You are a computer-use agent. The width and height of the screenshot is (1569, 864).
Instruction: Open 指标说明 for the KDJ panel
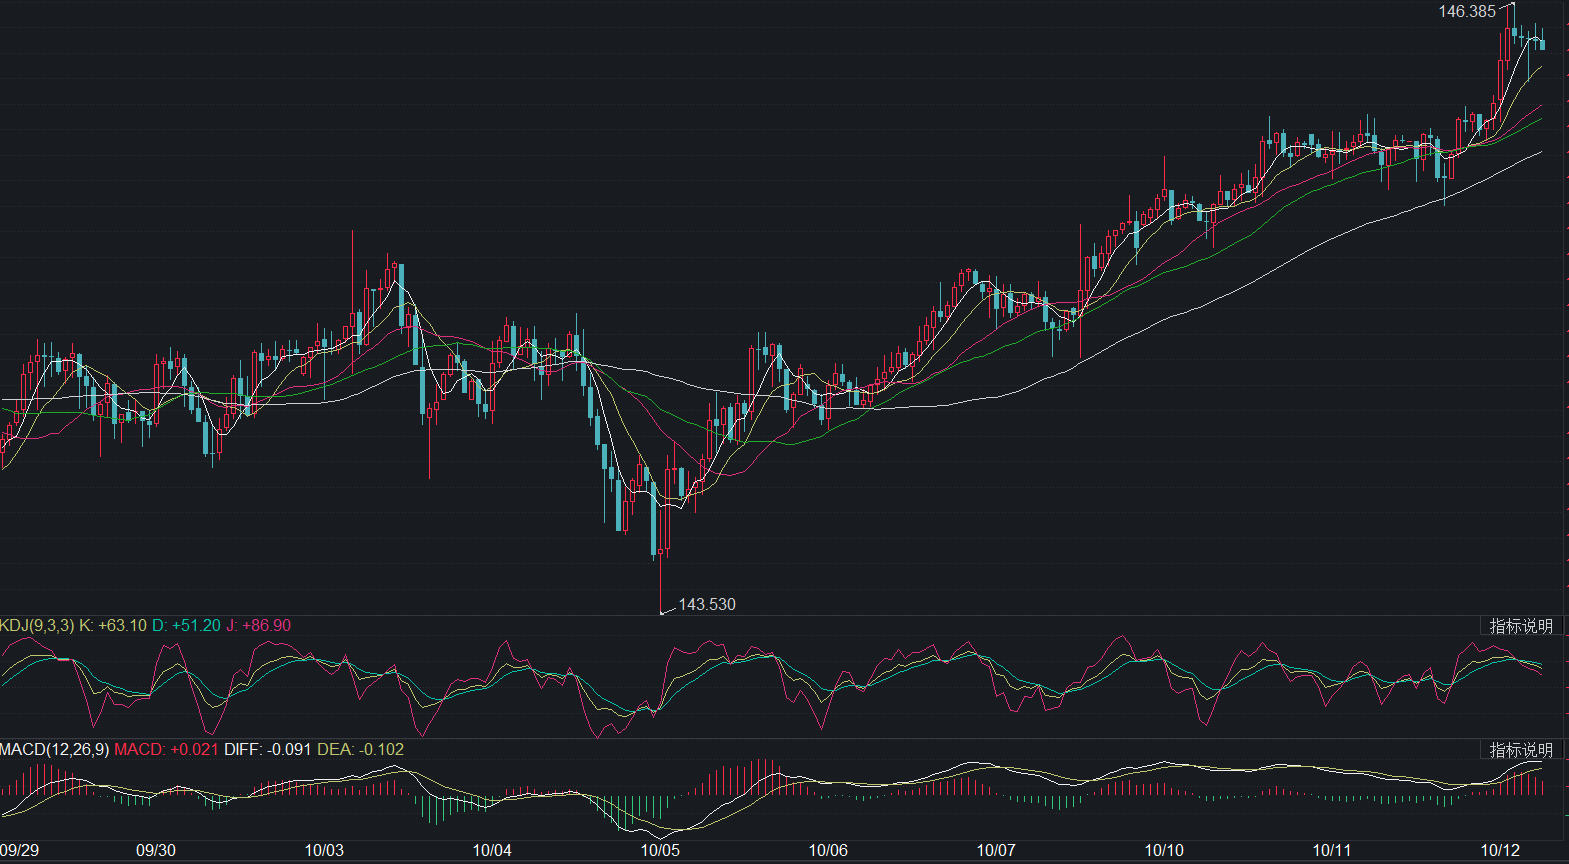(1521, 626)
